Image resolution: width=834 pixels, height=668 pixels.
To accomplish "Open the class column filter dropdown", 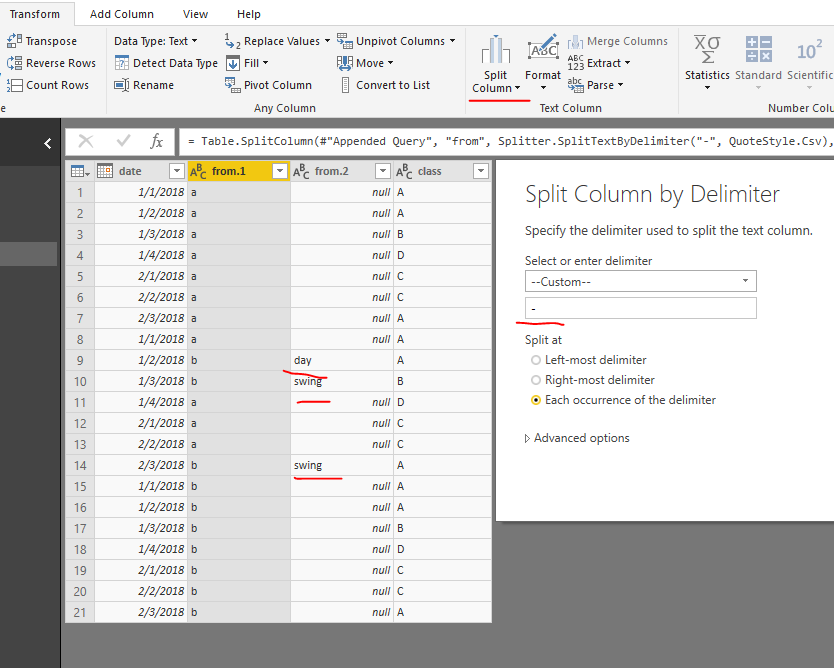I will [x=481, y=171].
